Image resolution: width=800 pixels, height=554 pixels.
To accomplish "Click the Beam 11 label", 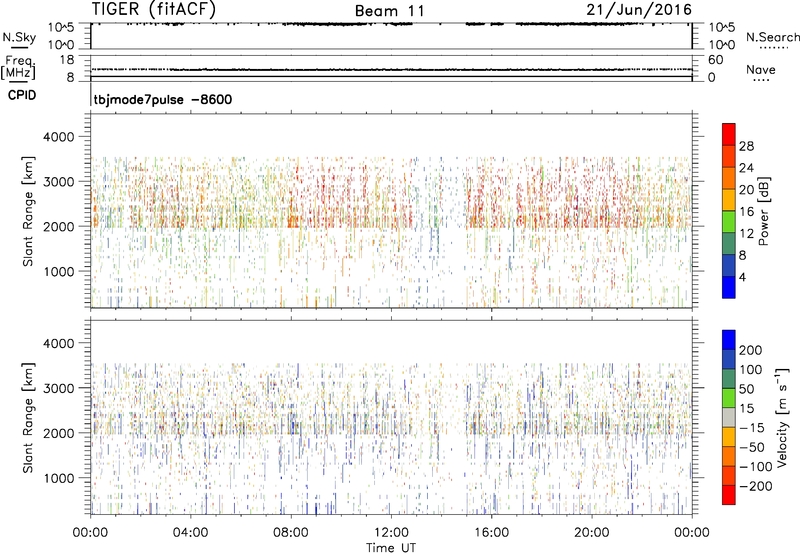I will pyautogui.click(x=390, y=11).
